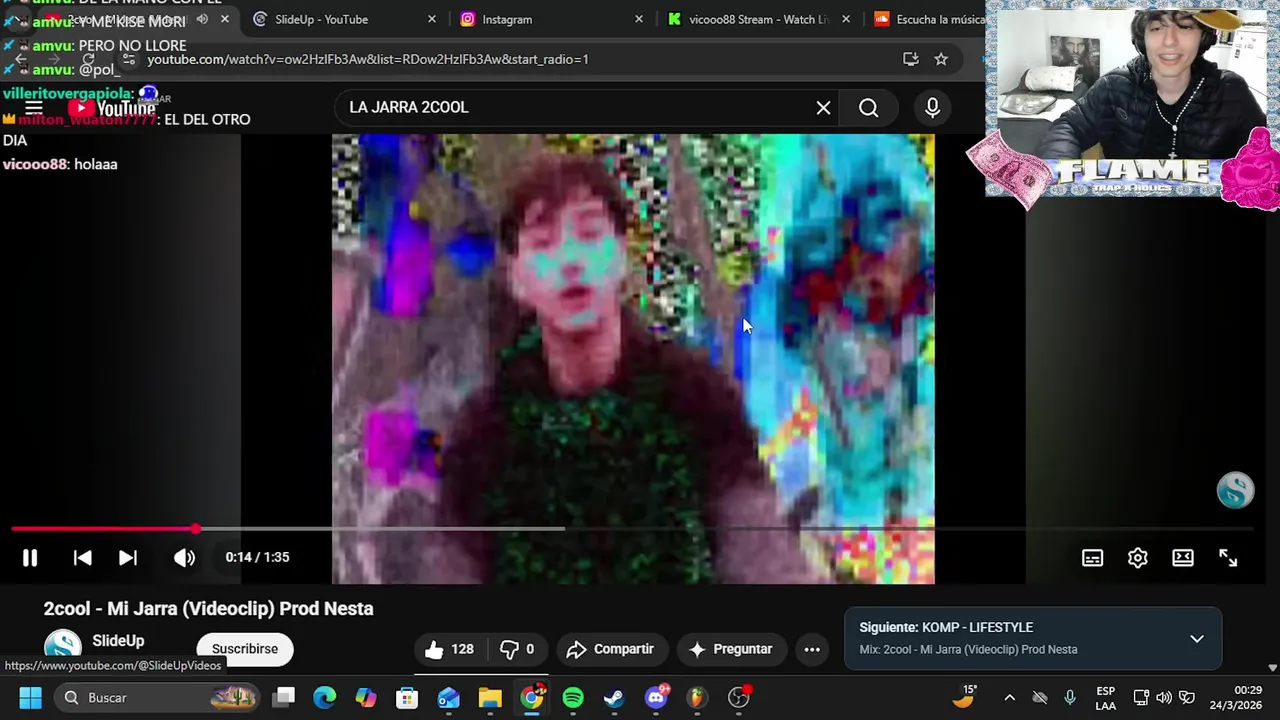Click the system tray microphone icon

pyautogui.click(x=1070, y=698)
